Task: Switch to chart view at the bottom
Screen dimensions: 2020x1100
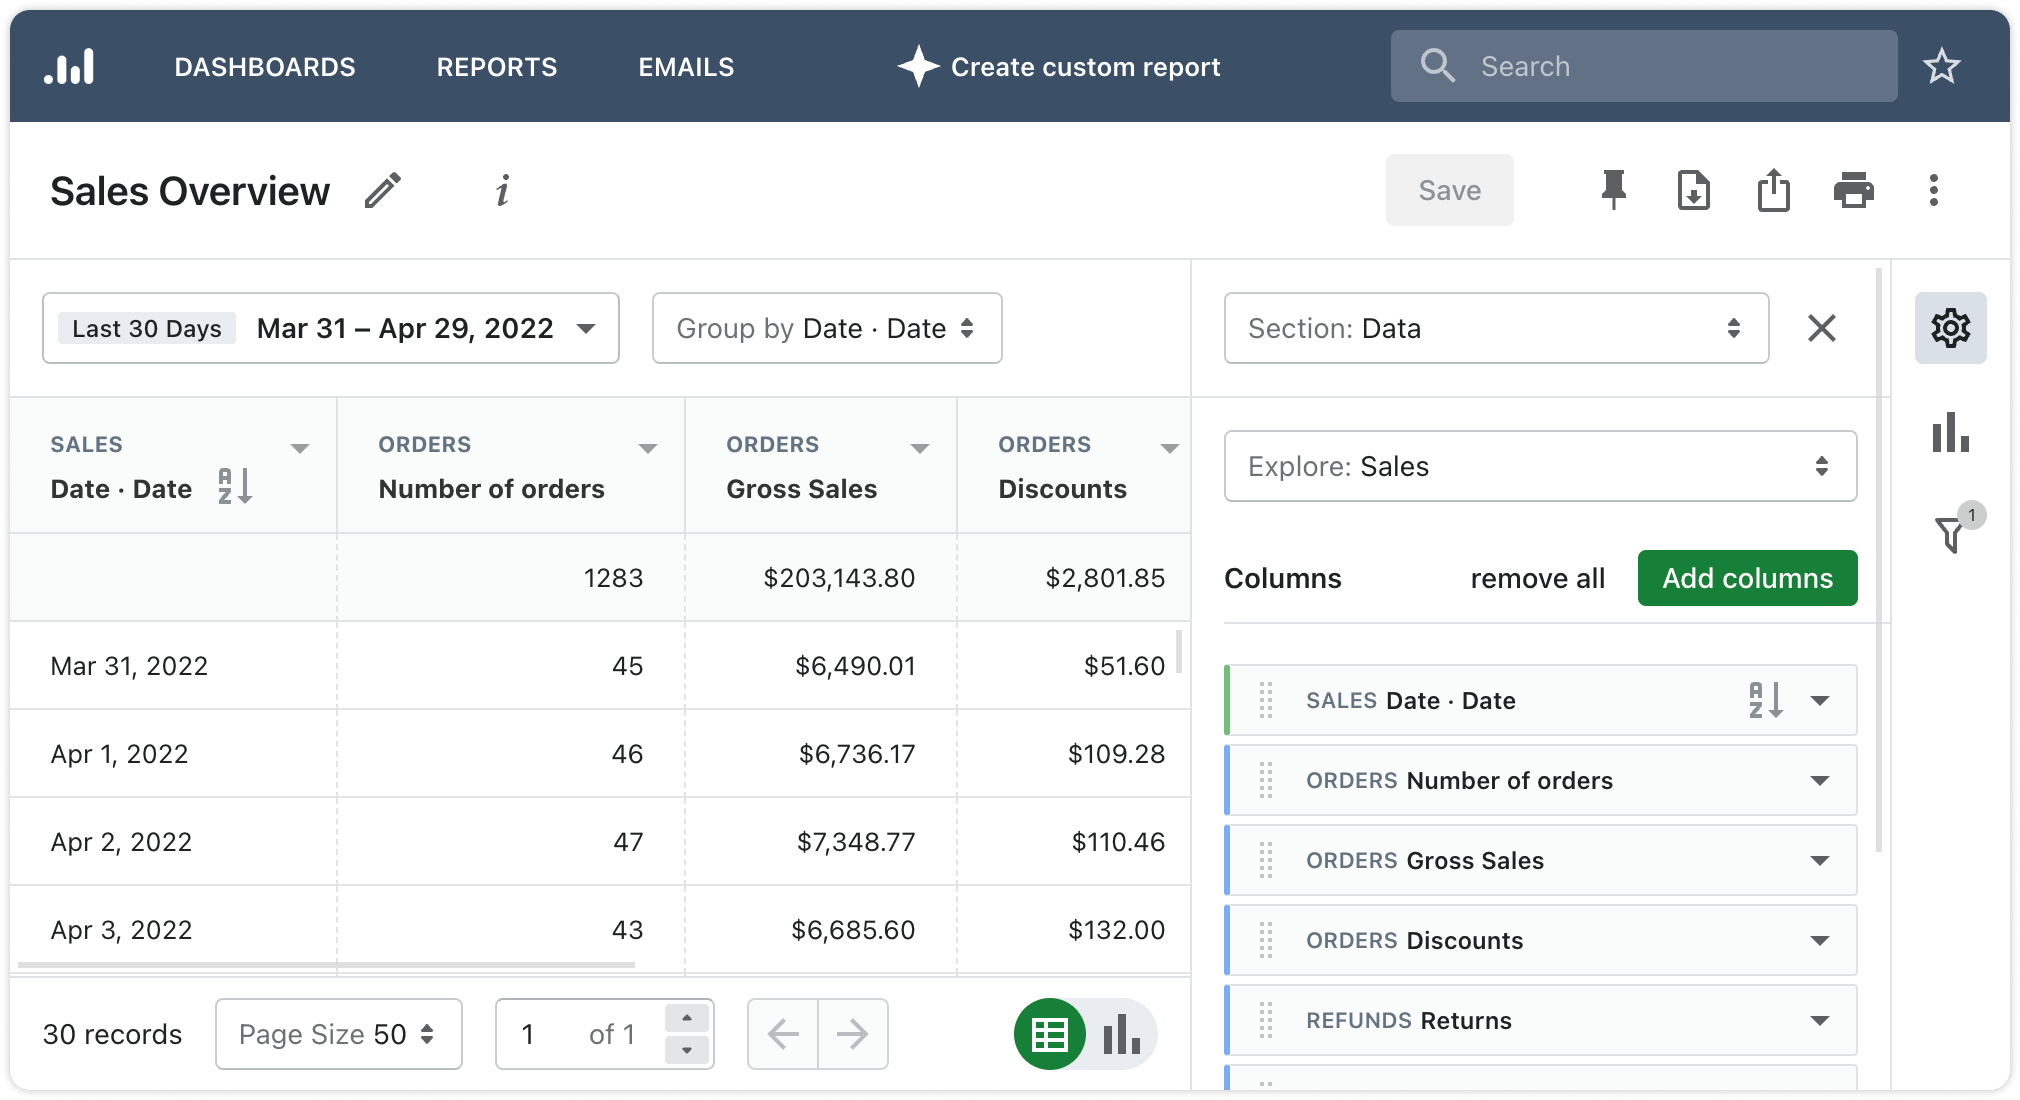Action: coord(1120,1034)
